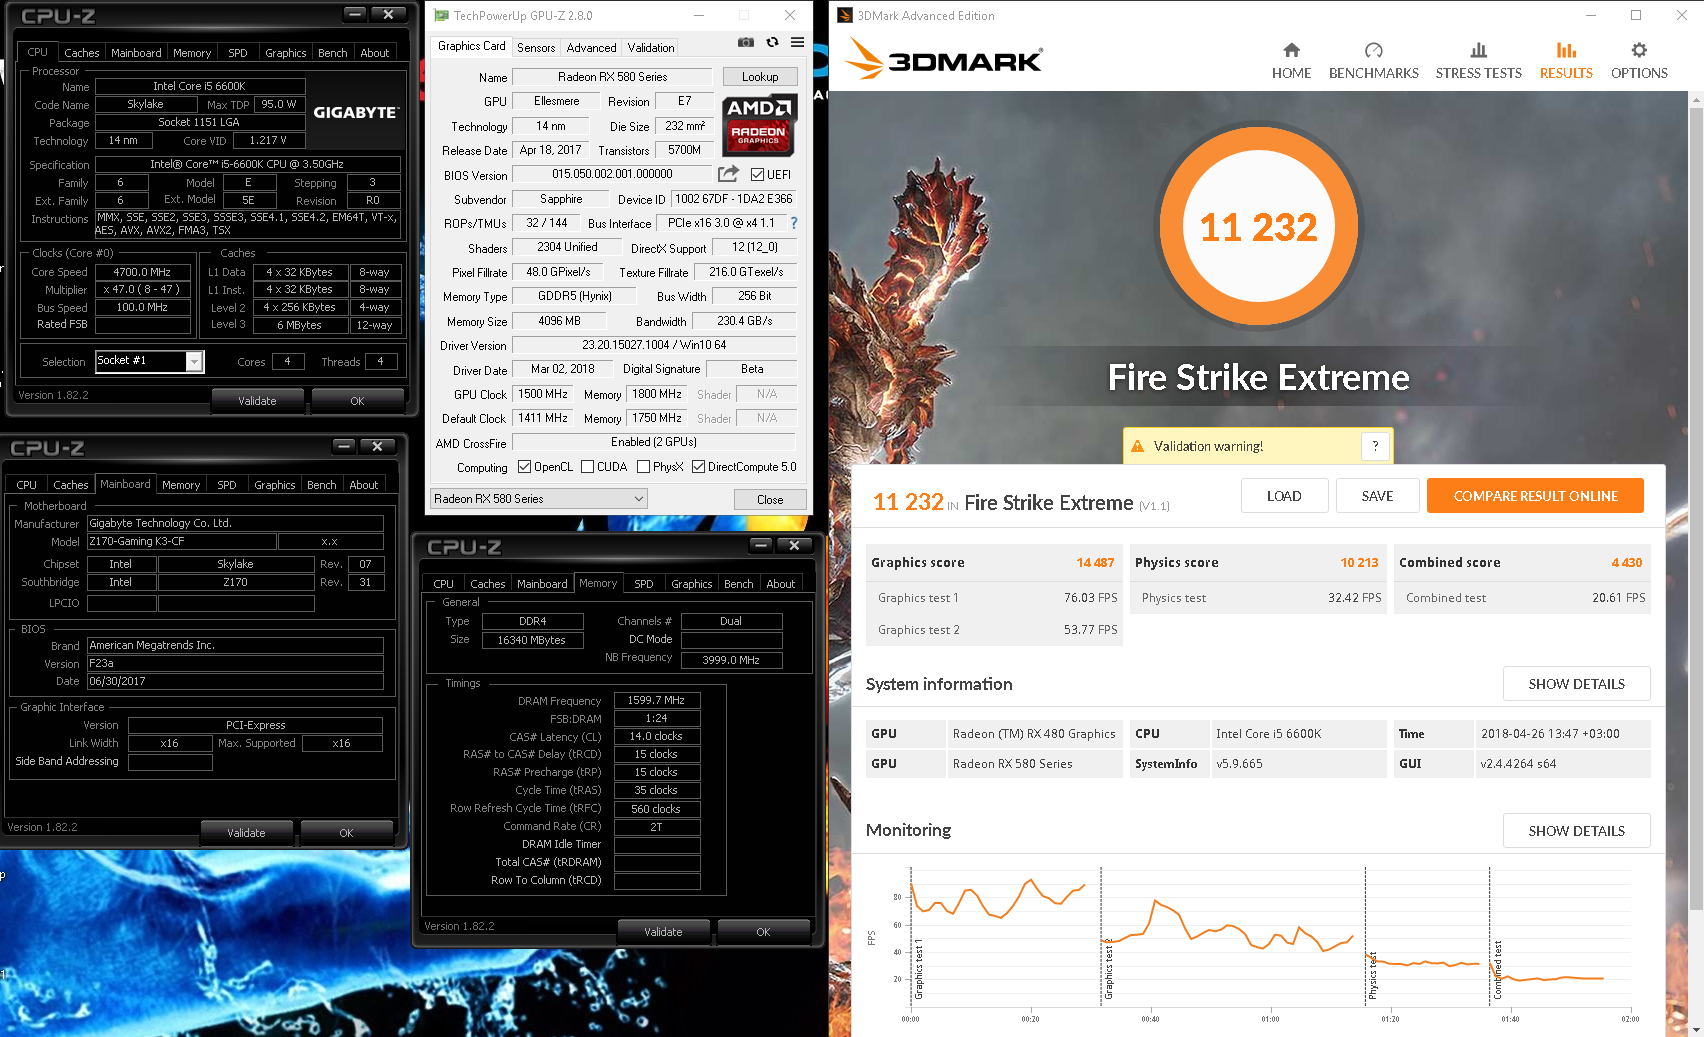Click Bus Interface question mark help
This screenshot has height=1037, width=1704.
(794, 223)
